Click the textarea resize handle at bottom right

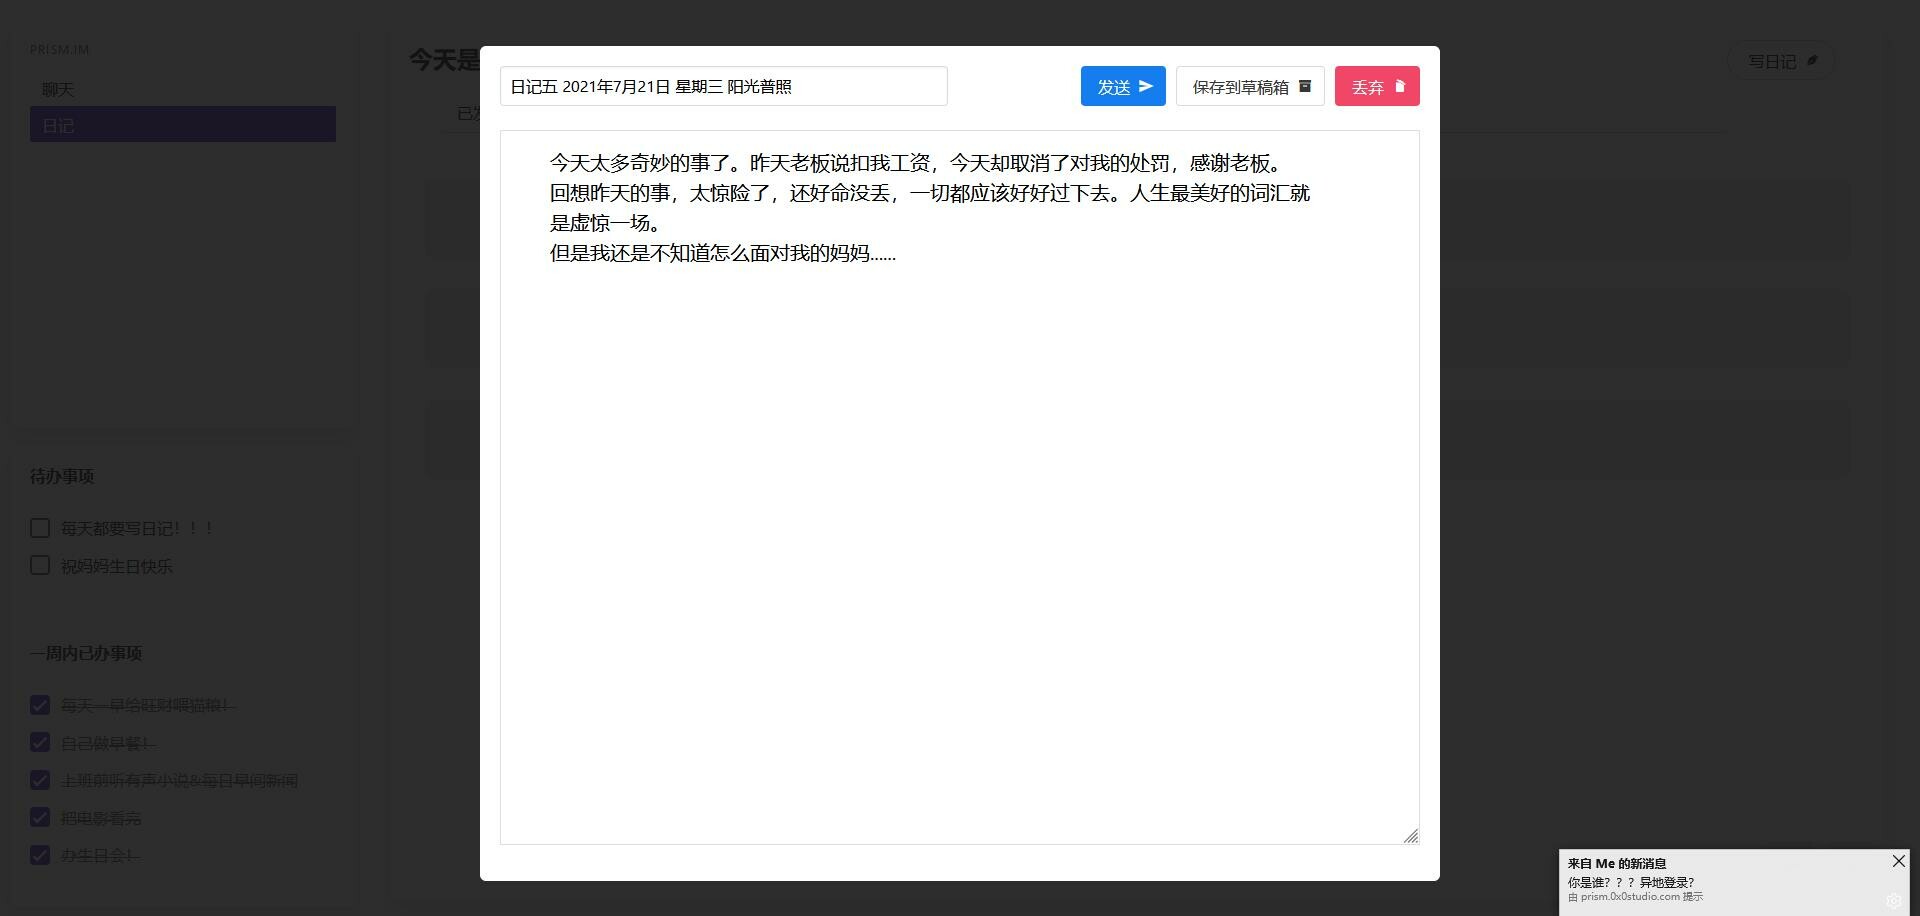tap(1412, 837)
